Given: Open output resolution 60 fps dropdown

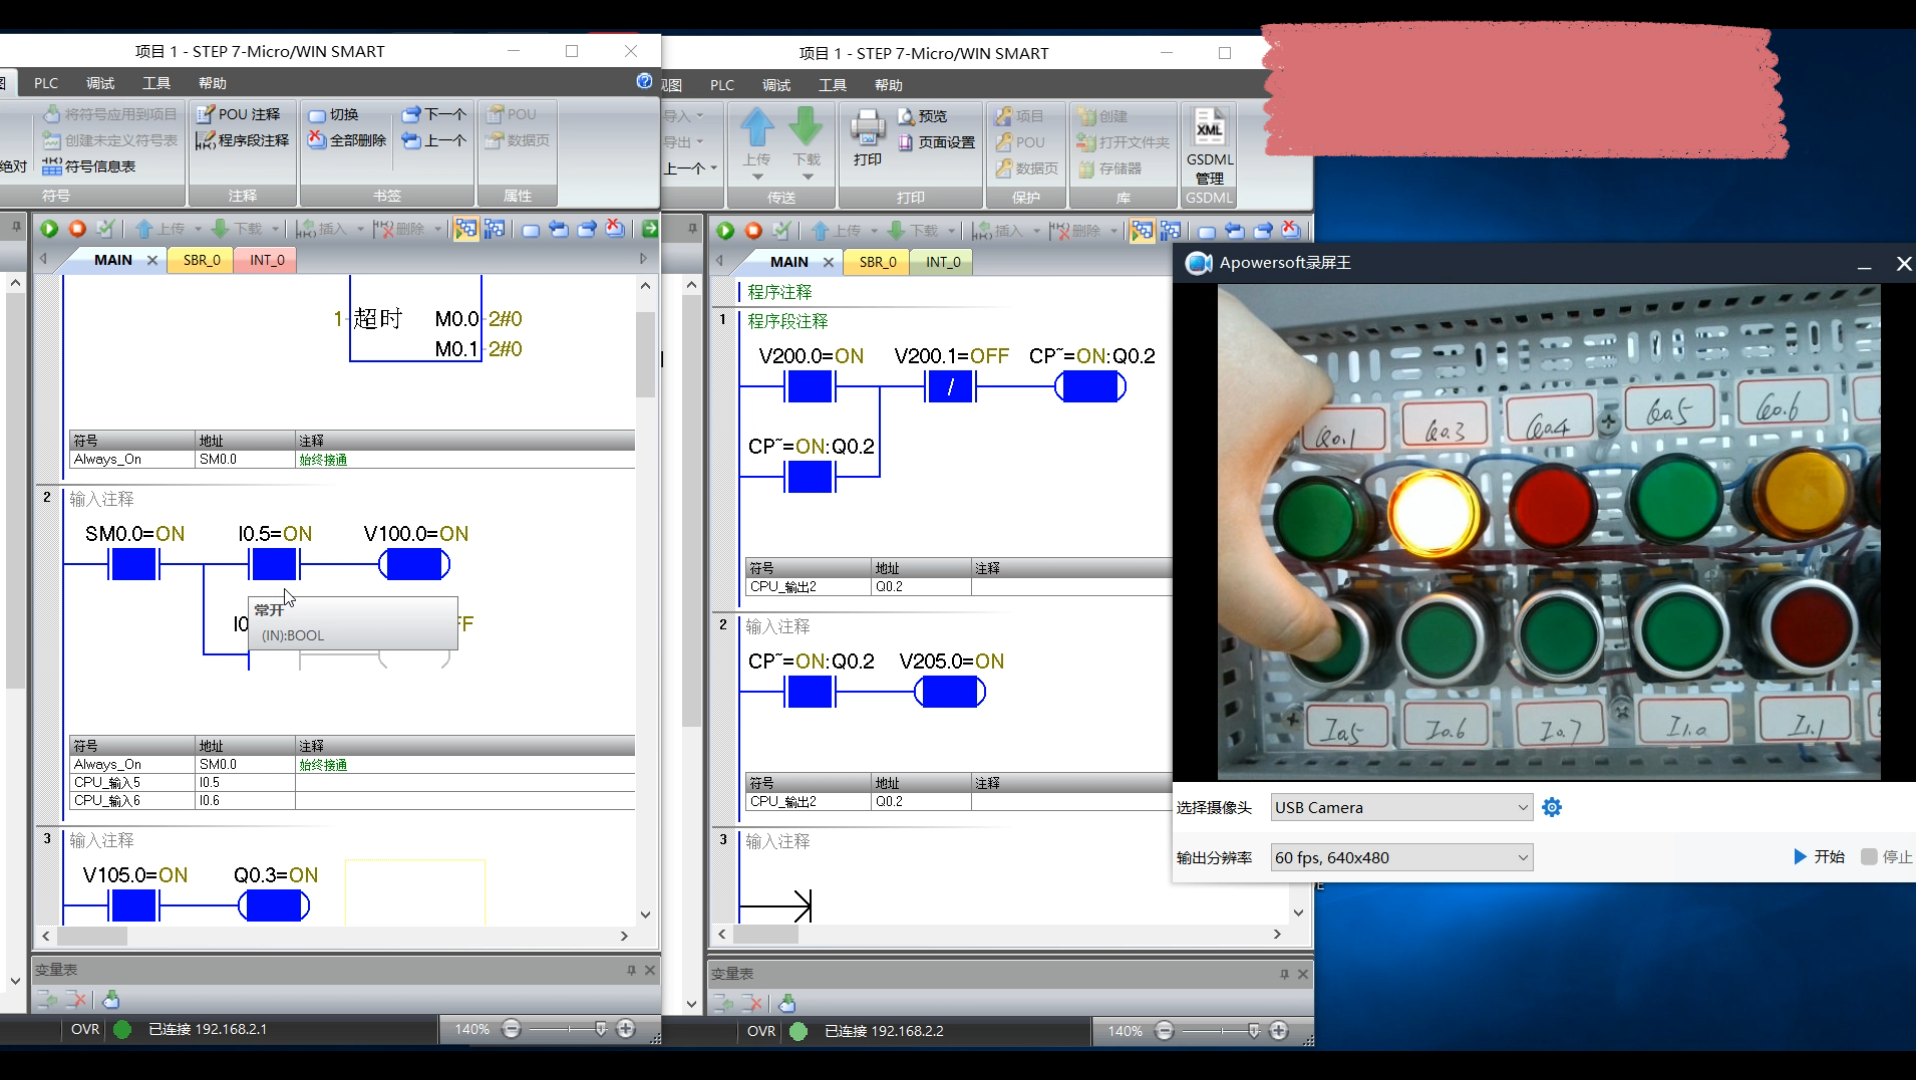Looking at the screenshot, I should (1401, 857).
